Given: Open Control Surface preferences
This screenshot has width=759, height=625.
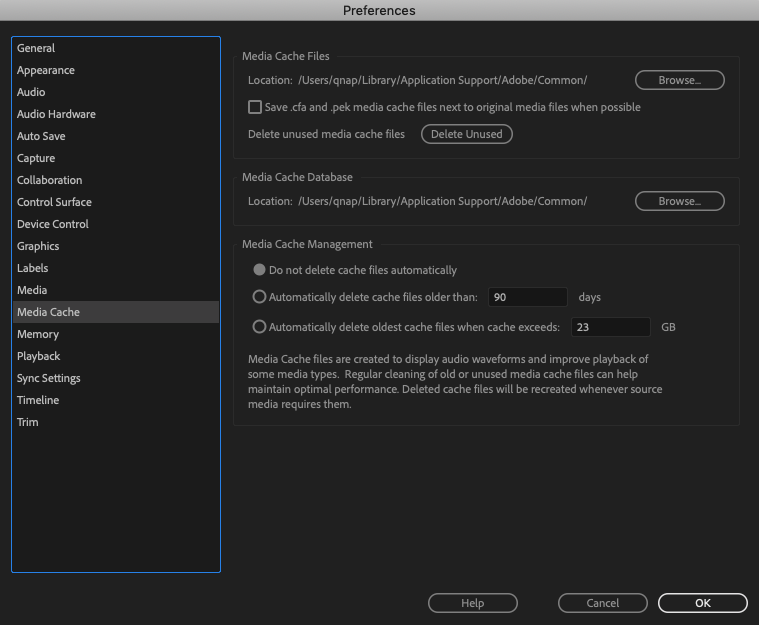Looking at the screenshot, I should click(116, 202).
